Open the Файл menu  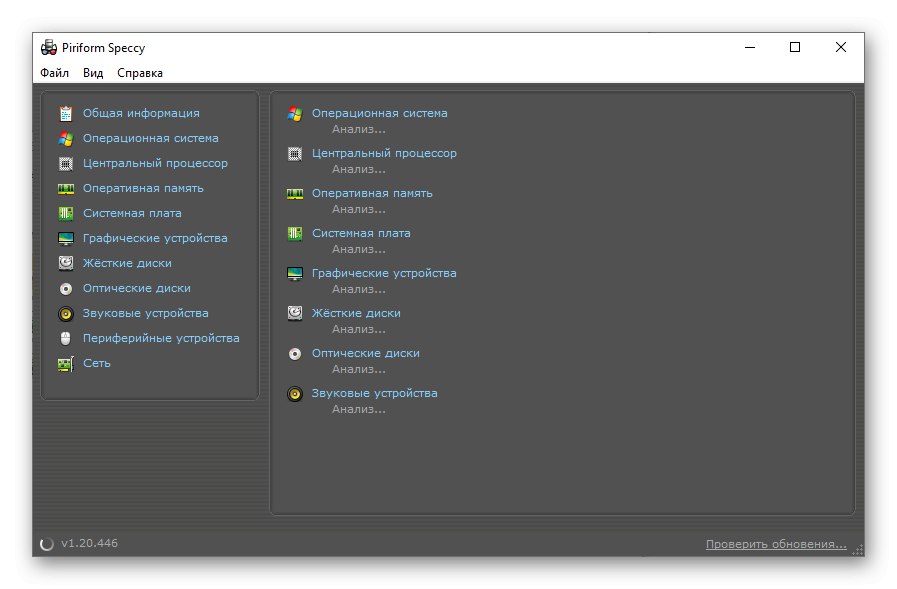[x=55, y=73]
